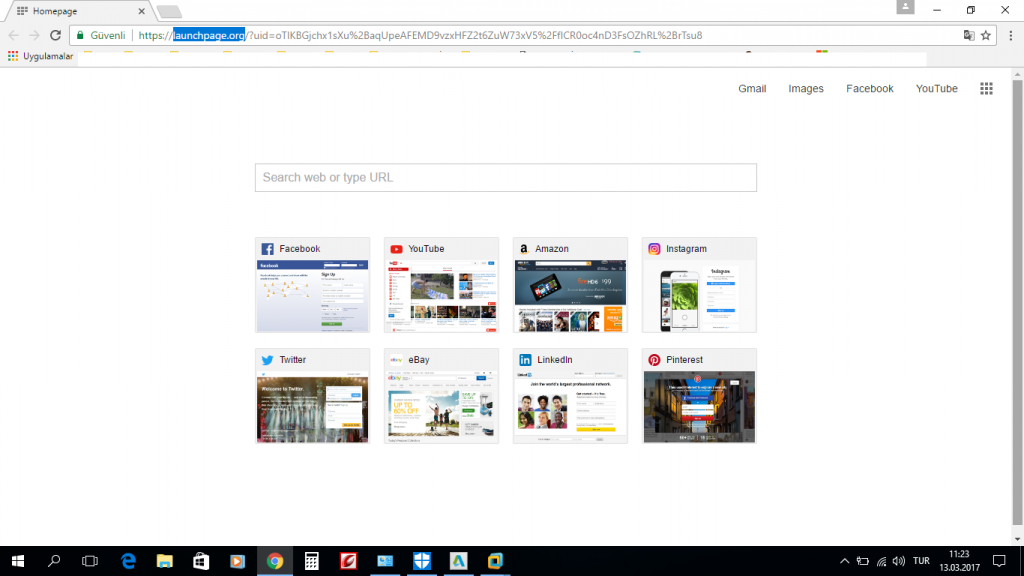Click the LinkedIn tile logo icon
The width and height of the screenshot is (1024, 576).
525,360
